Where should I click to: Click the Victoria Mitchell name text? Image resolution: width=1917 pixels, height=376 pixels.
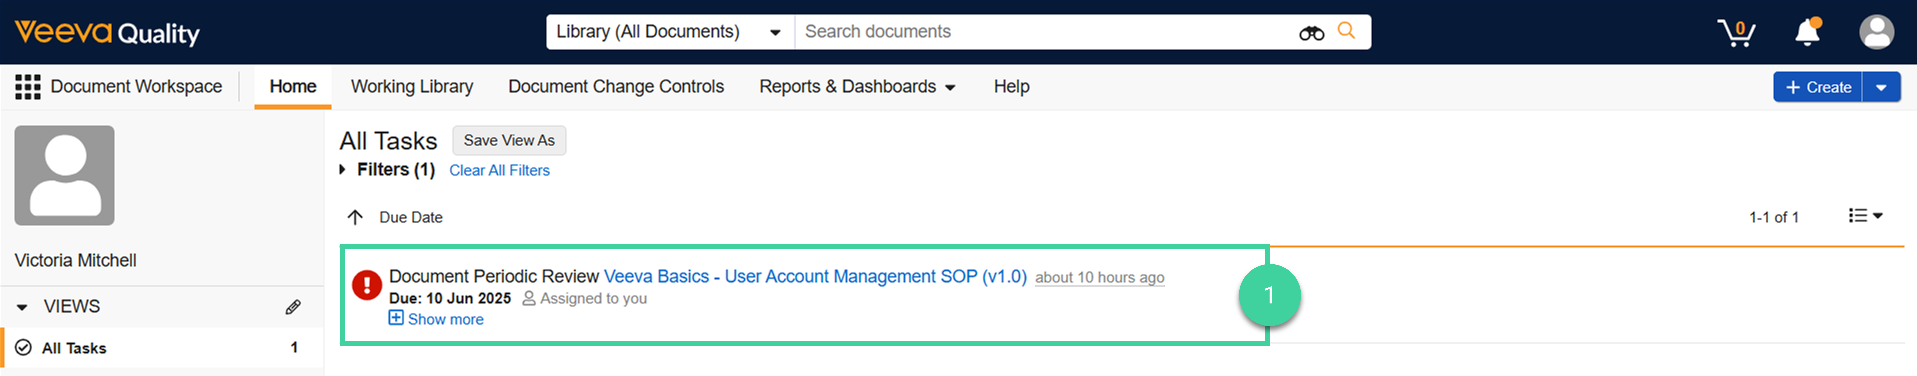tap(76, 260)
